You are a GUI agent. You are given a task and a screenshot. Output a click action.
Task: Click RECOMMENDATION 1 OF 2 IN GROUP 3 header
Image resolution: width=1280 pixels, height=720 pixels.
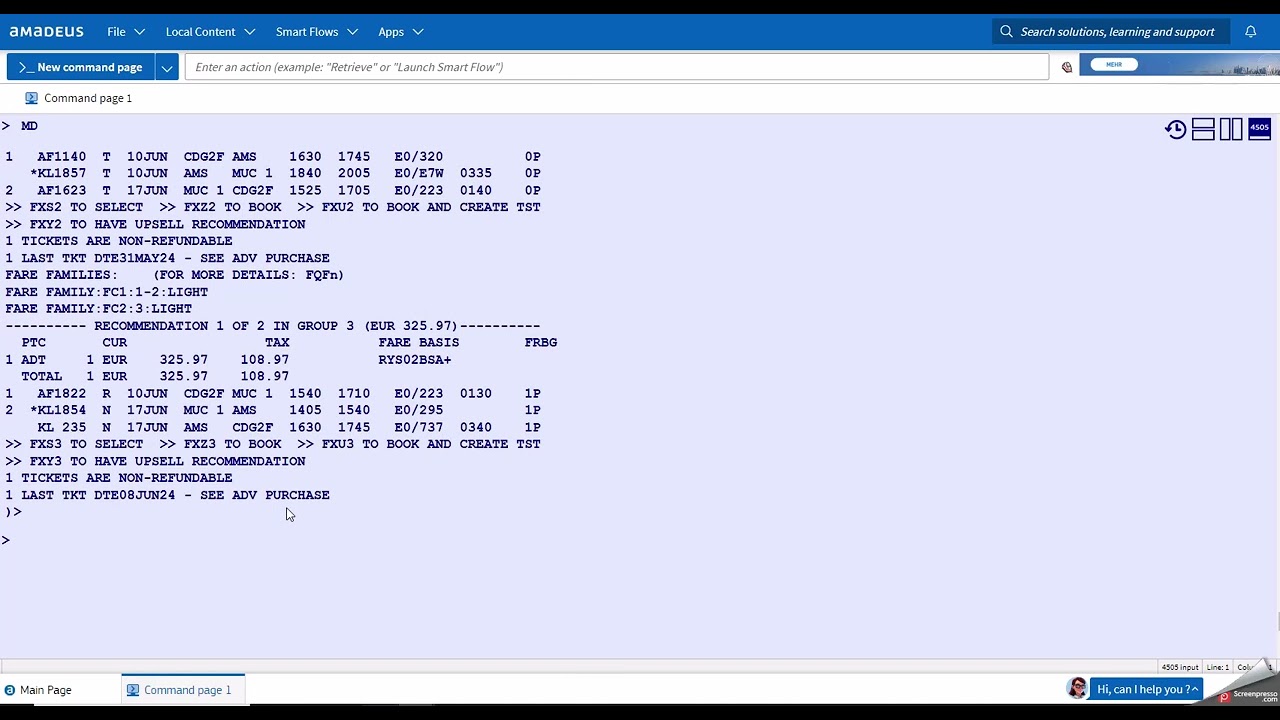click(273, 326)
